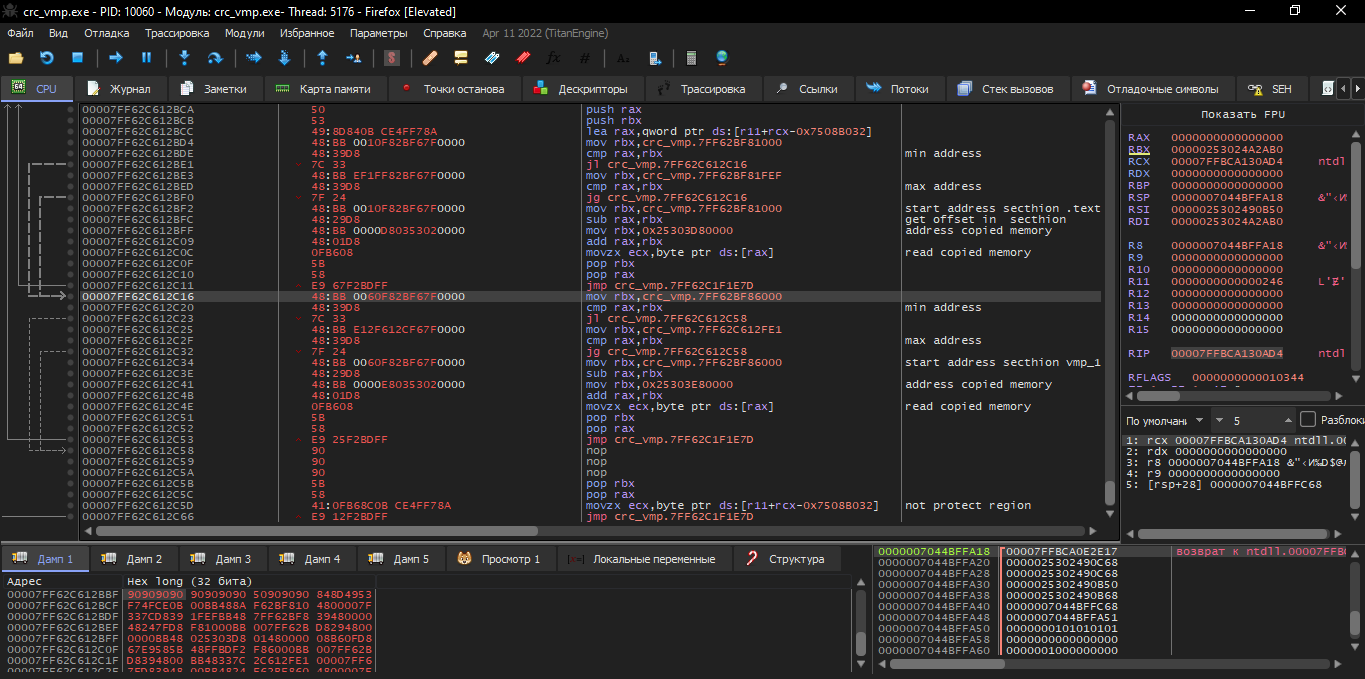Open the Scylla plugin red S icon
Screen dimensions: 1365x679
click(x=392, y=58)
